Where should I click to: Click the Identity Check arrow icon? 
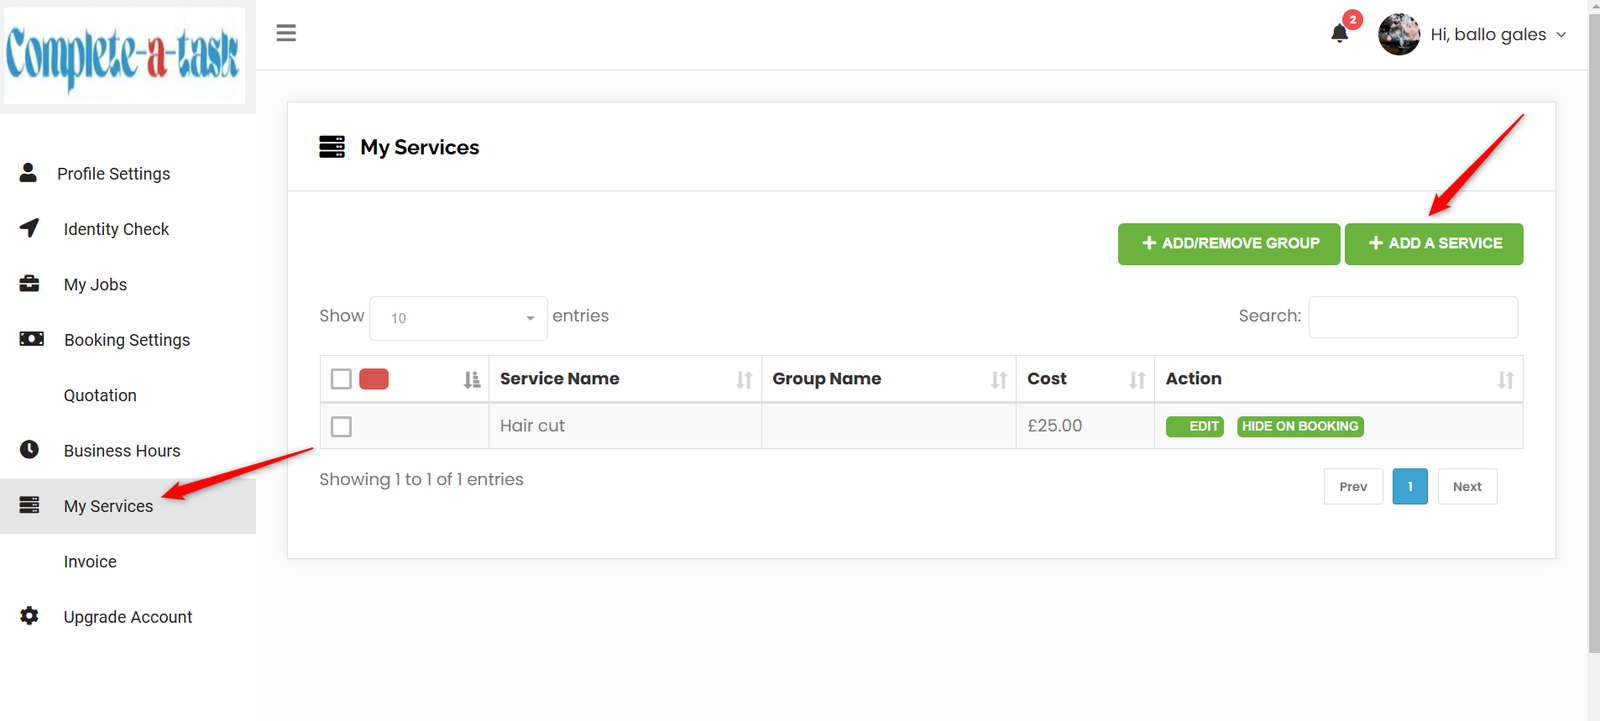pos(30,228)
